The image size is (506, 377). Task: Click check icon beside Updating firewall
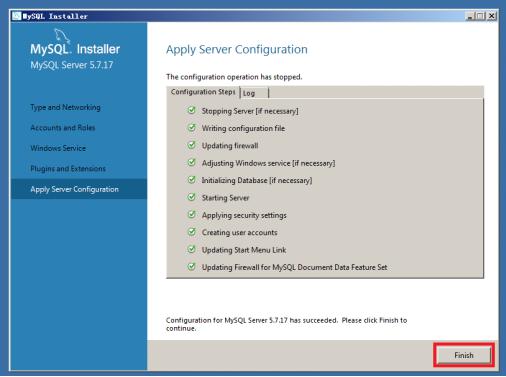[x=191, y=145]
